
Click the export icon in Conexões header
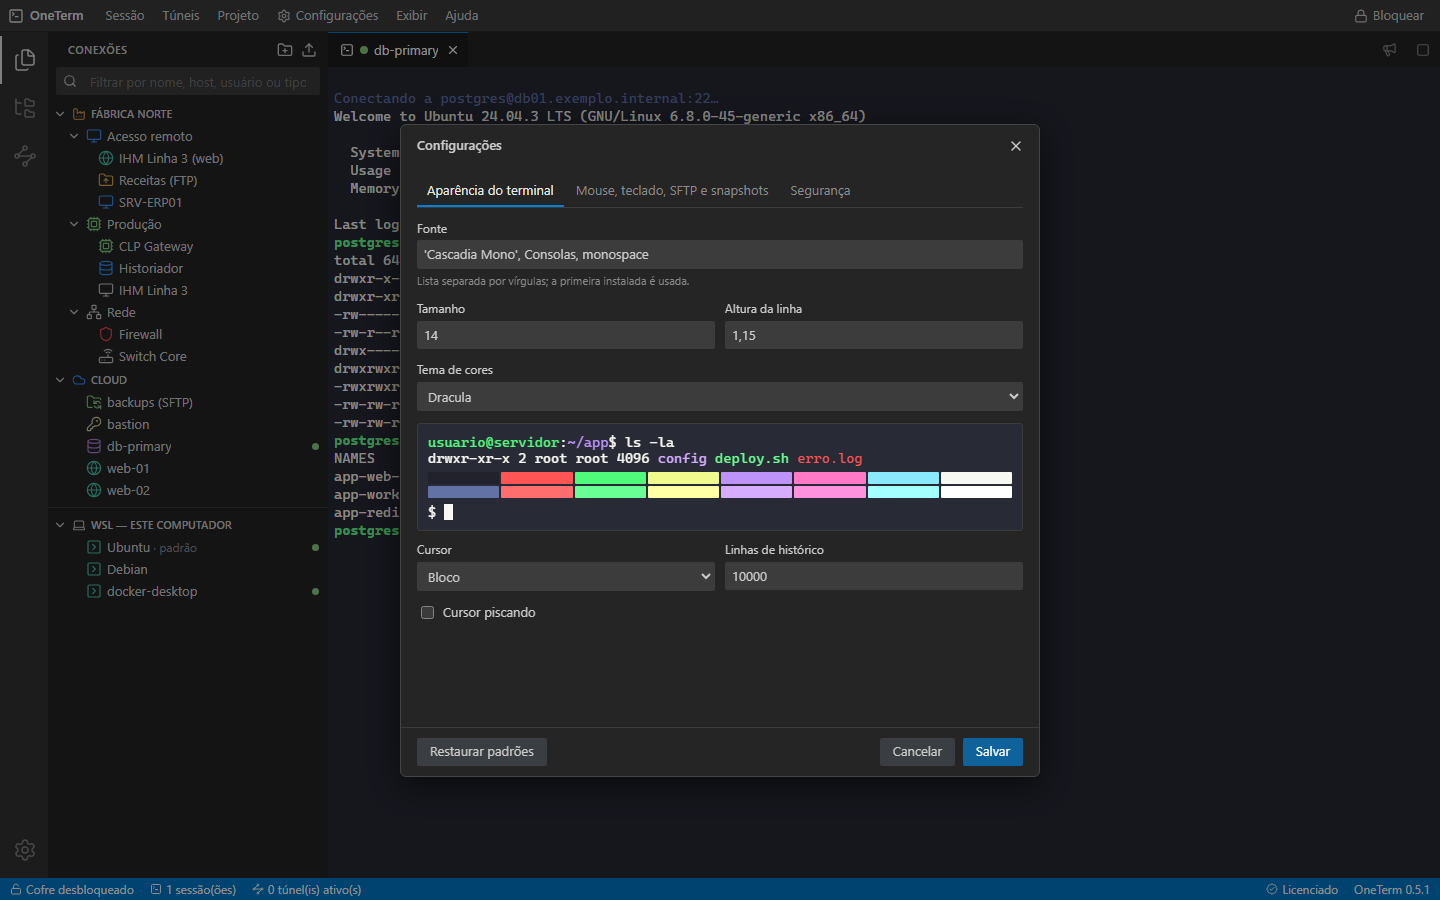309,50
